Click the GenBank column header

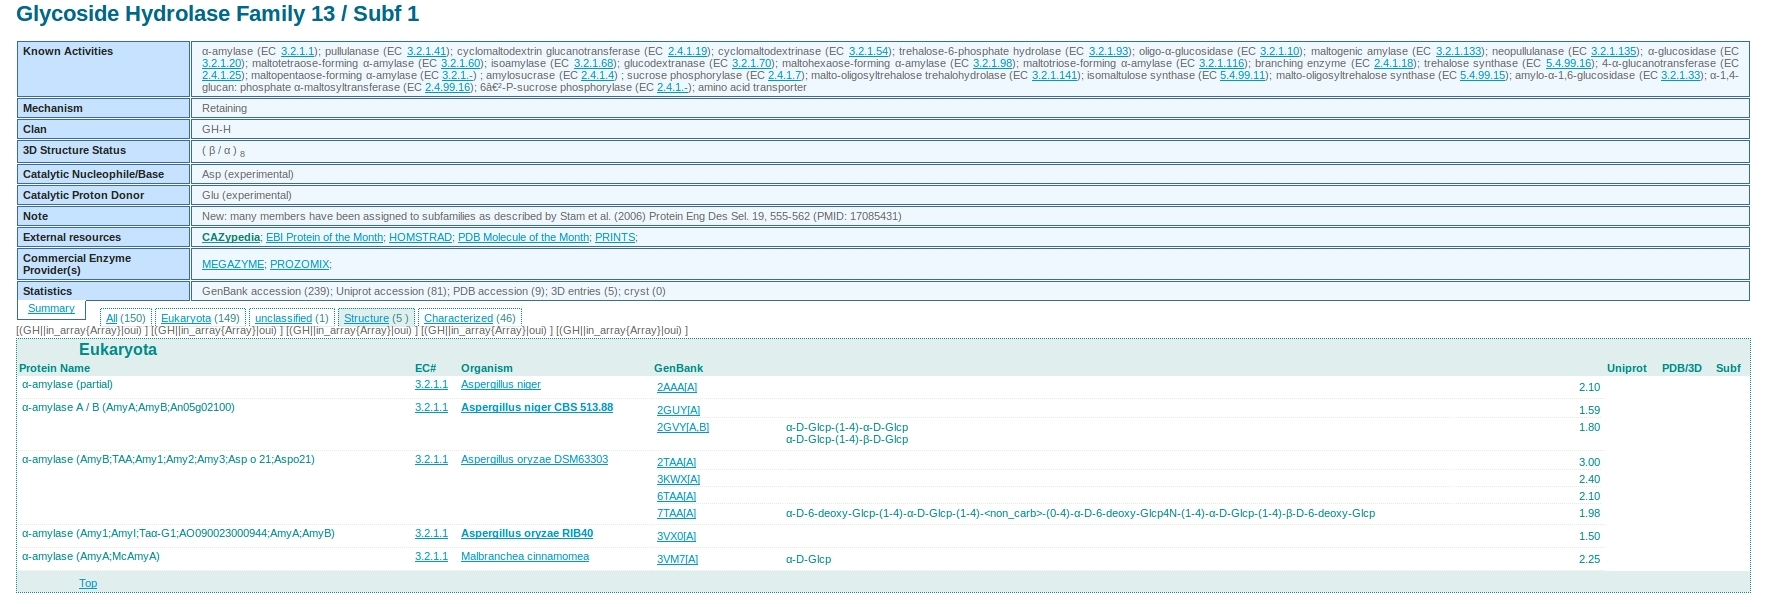pos(678,368)
